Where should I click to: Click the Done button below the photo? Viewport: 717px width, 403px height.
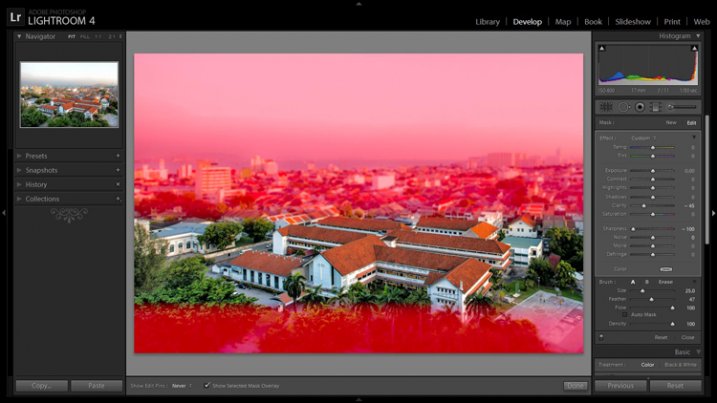coord(575,385)
